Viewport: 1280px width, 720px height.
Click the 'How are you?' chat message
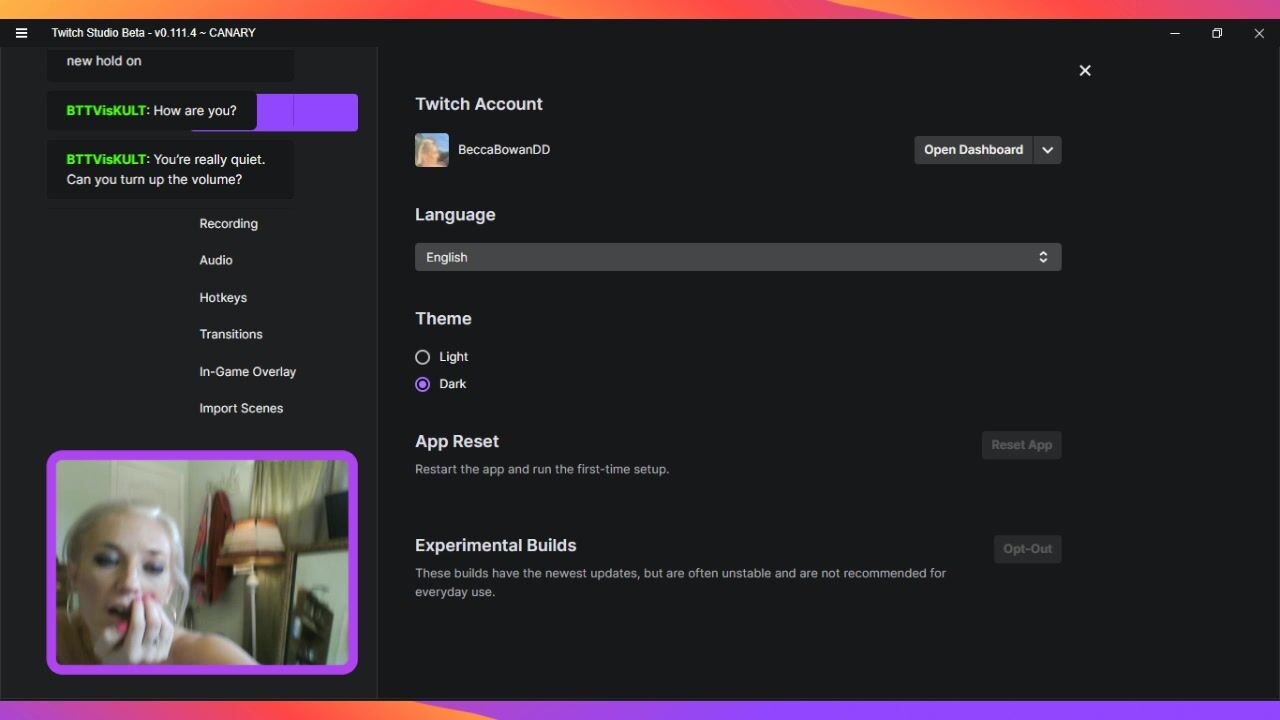coord(151,111)
